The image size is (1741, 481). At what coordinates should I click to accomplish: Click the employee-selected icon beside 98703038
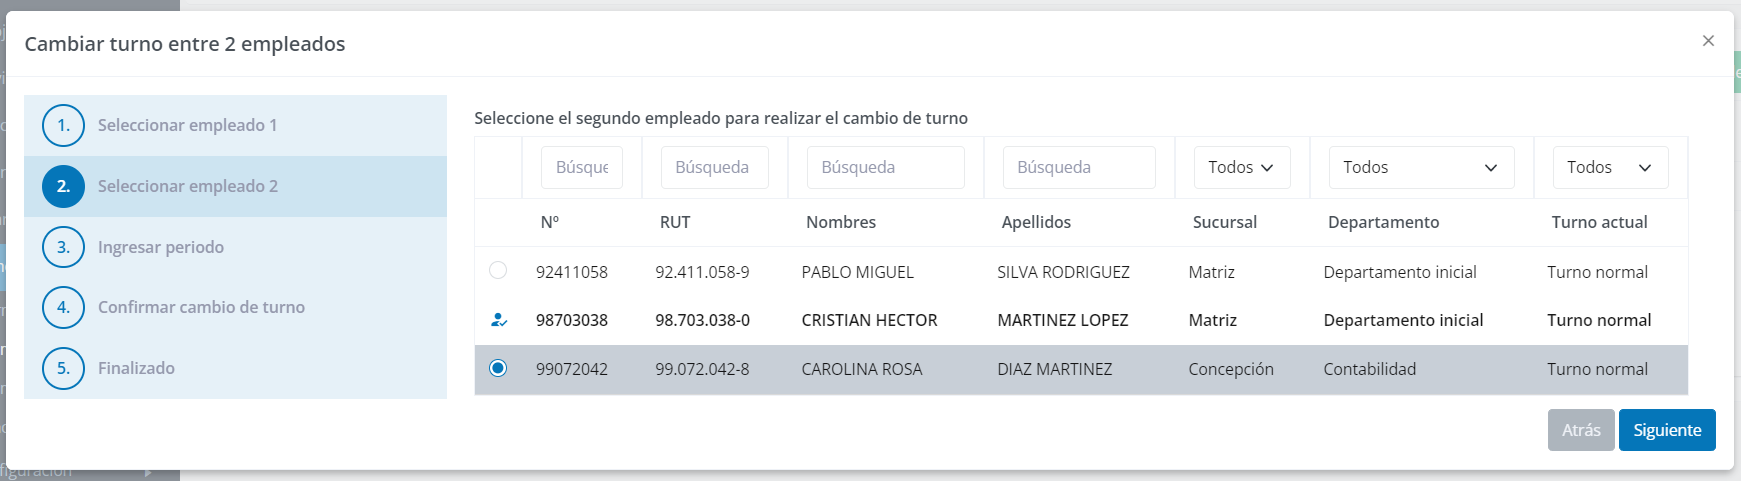[x=499, y=320]
